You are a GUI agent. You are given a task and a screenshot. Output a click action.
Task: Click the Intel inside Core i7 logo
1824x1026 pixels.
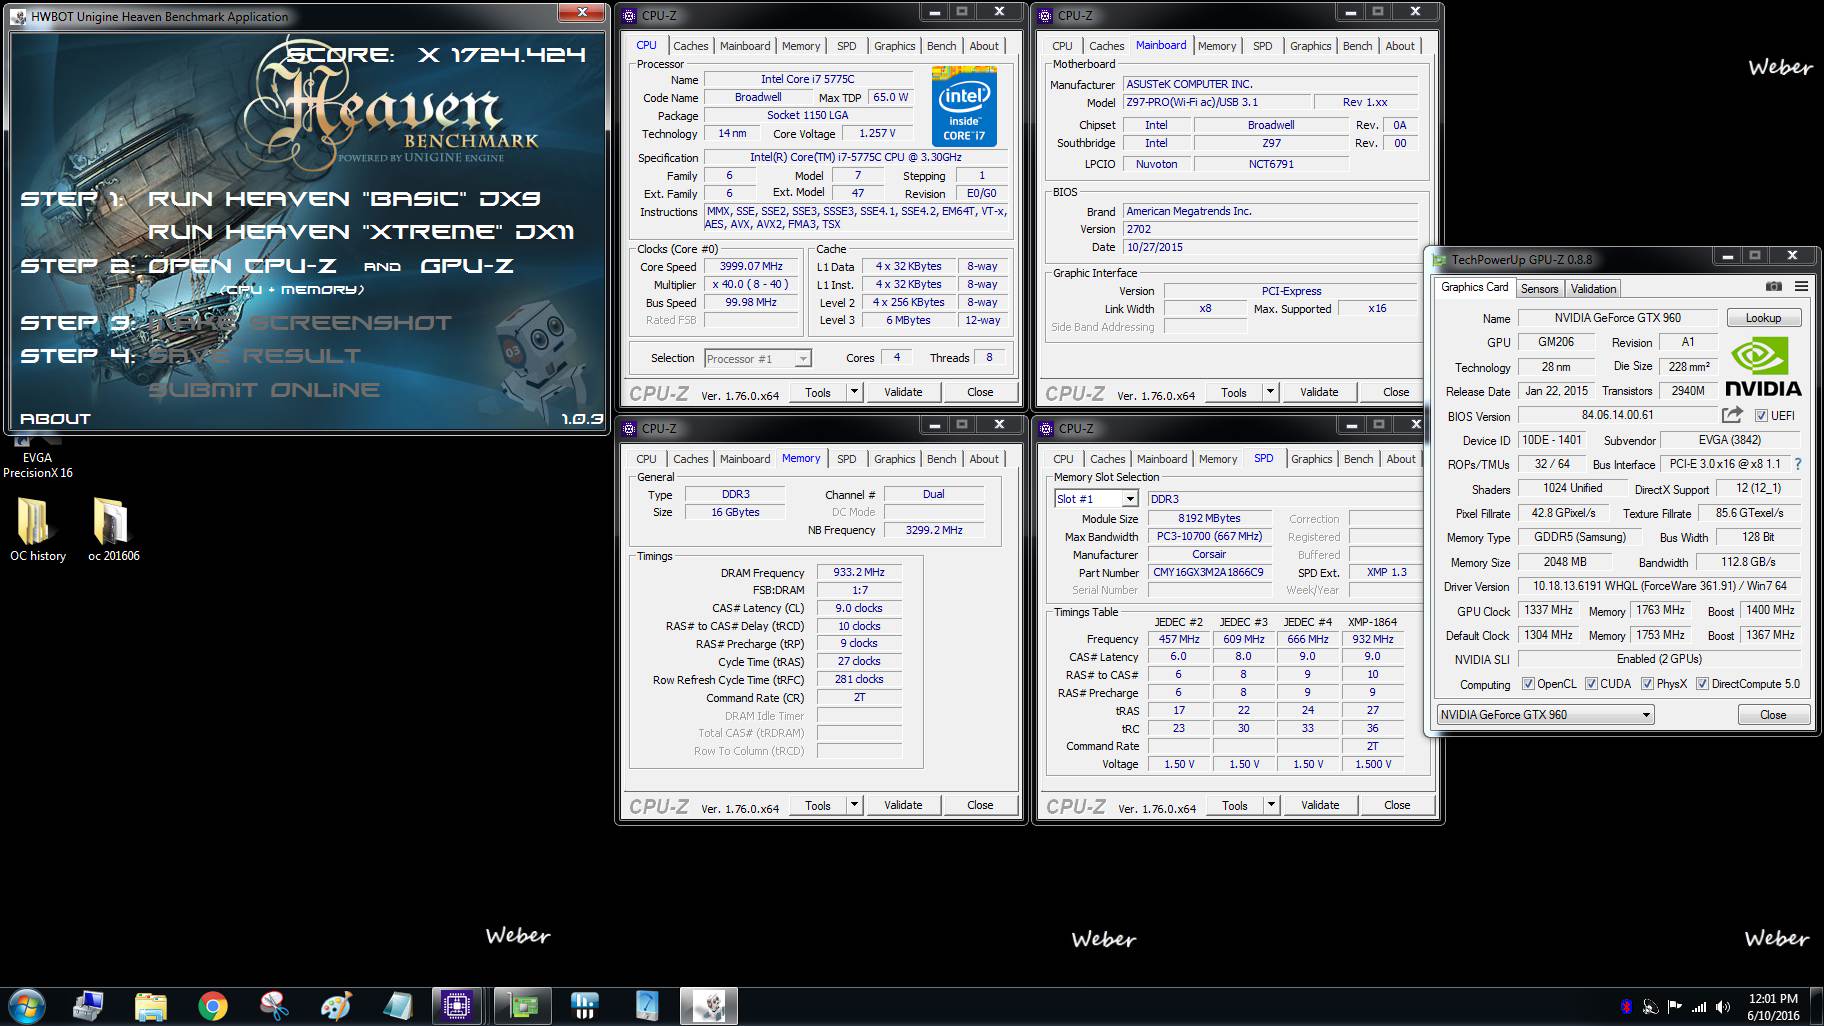point(964,106)
